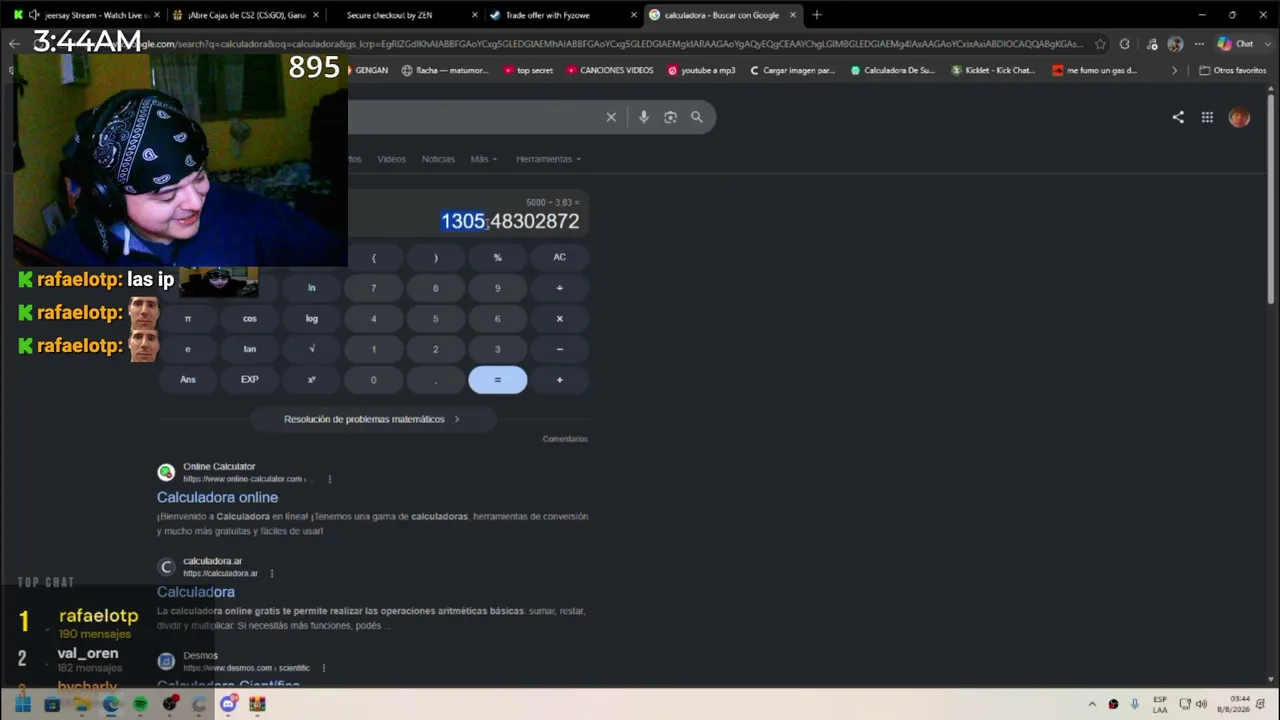Open the Google page share icon
This screenshot has width=1280, height=720.
(x=1178, y=117)
